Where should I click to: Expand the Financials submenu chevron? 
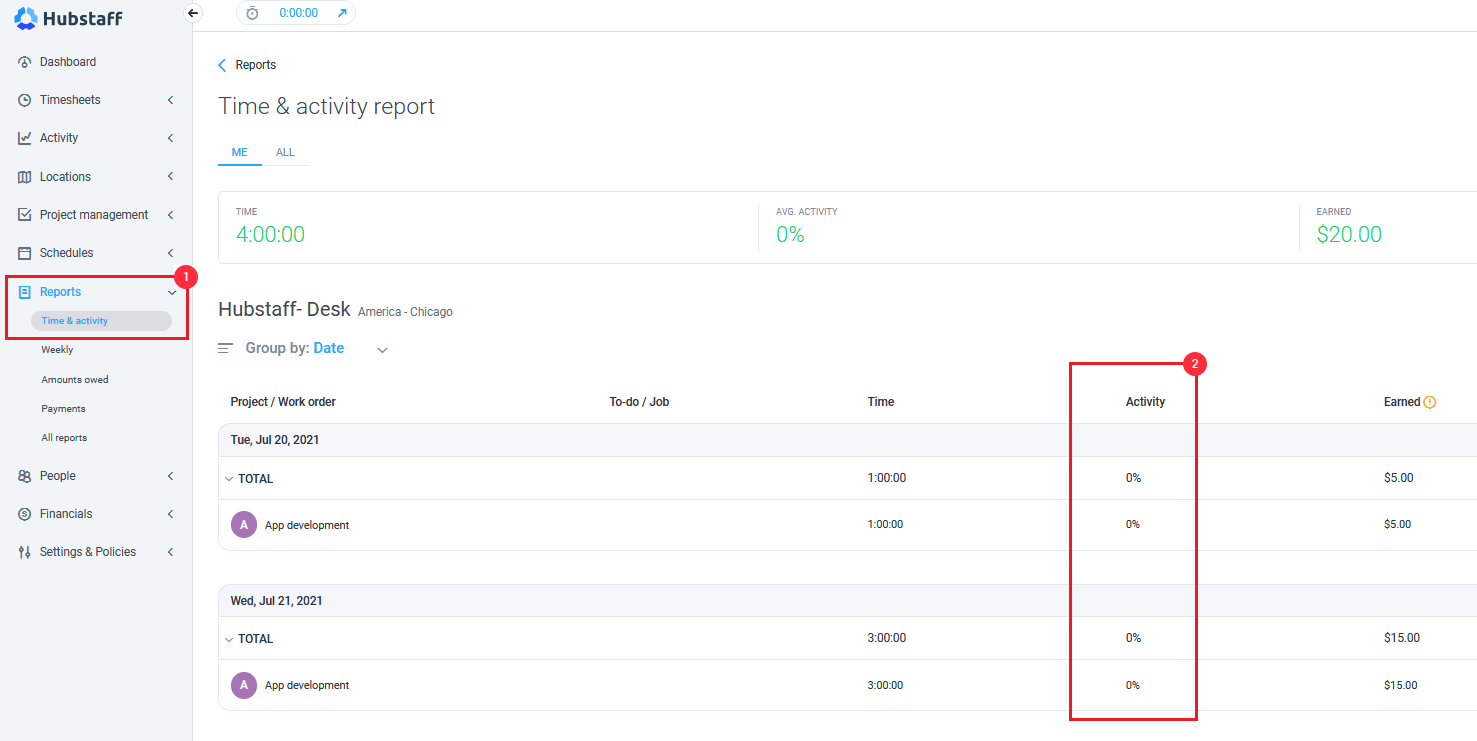coord(171,514)
